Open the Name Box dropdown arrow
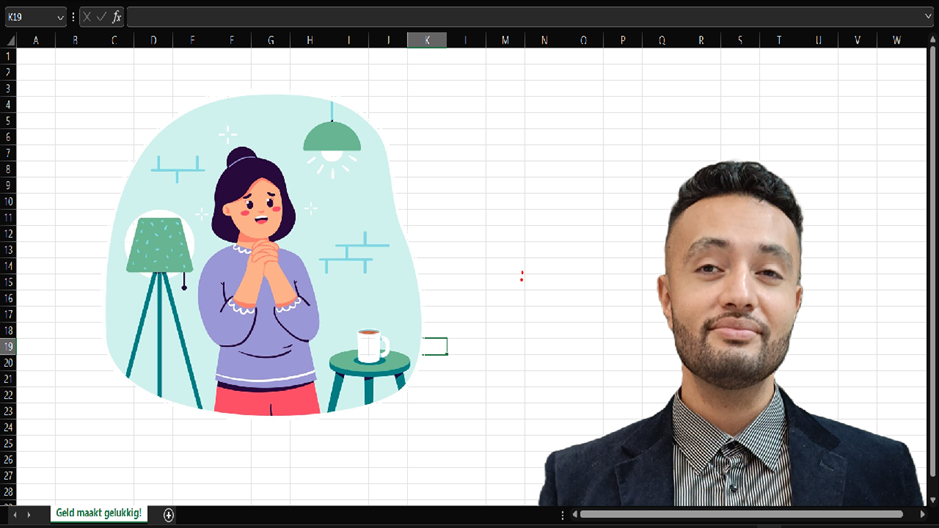Viewport: 939px width, 528px height. (x=60, y=17)
